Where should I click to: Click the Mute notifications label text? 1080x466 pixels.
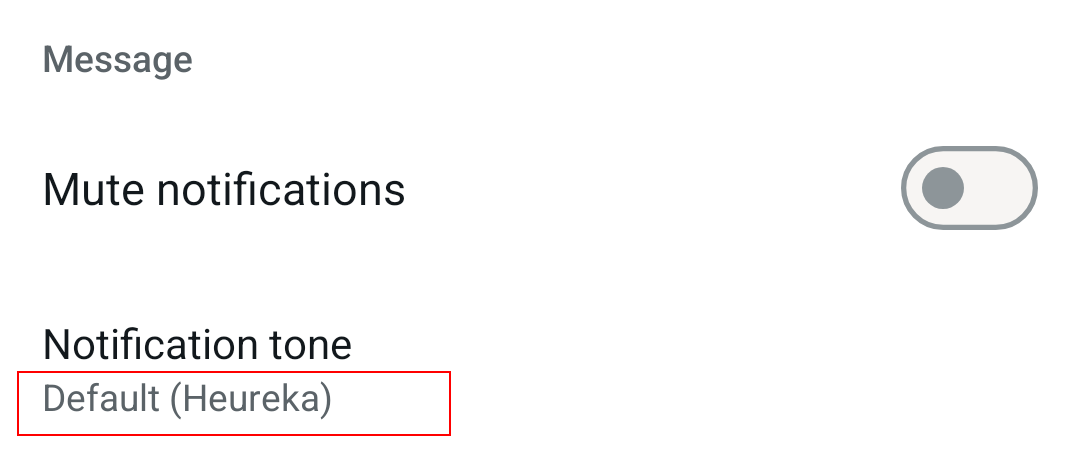[223, 189]
